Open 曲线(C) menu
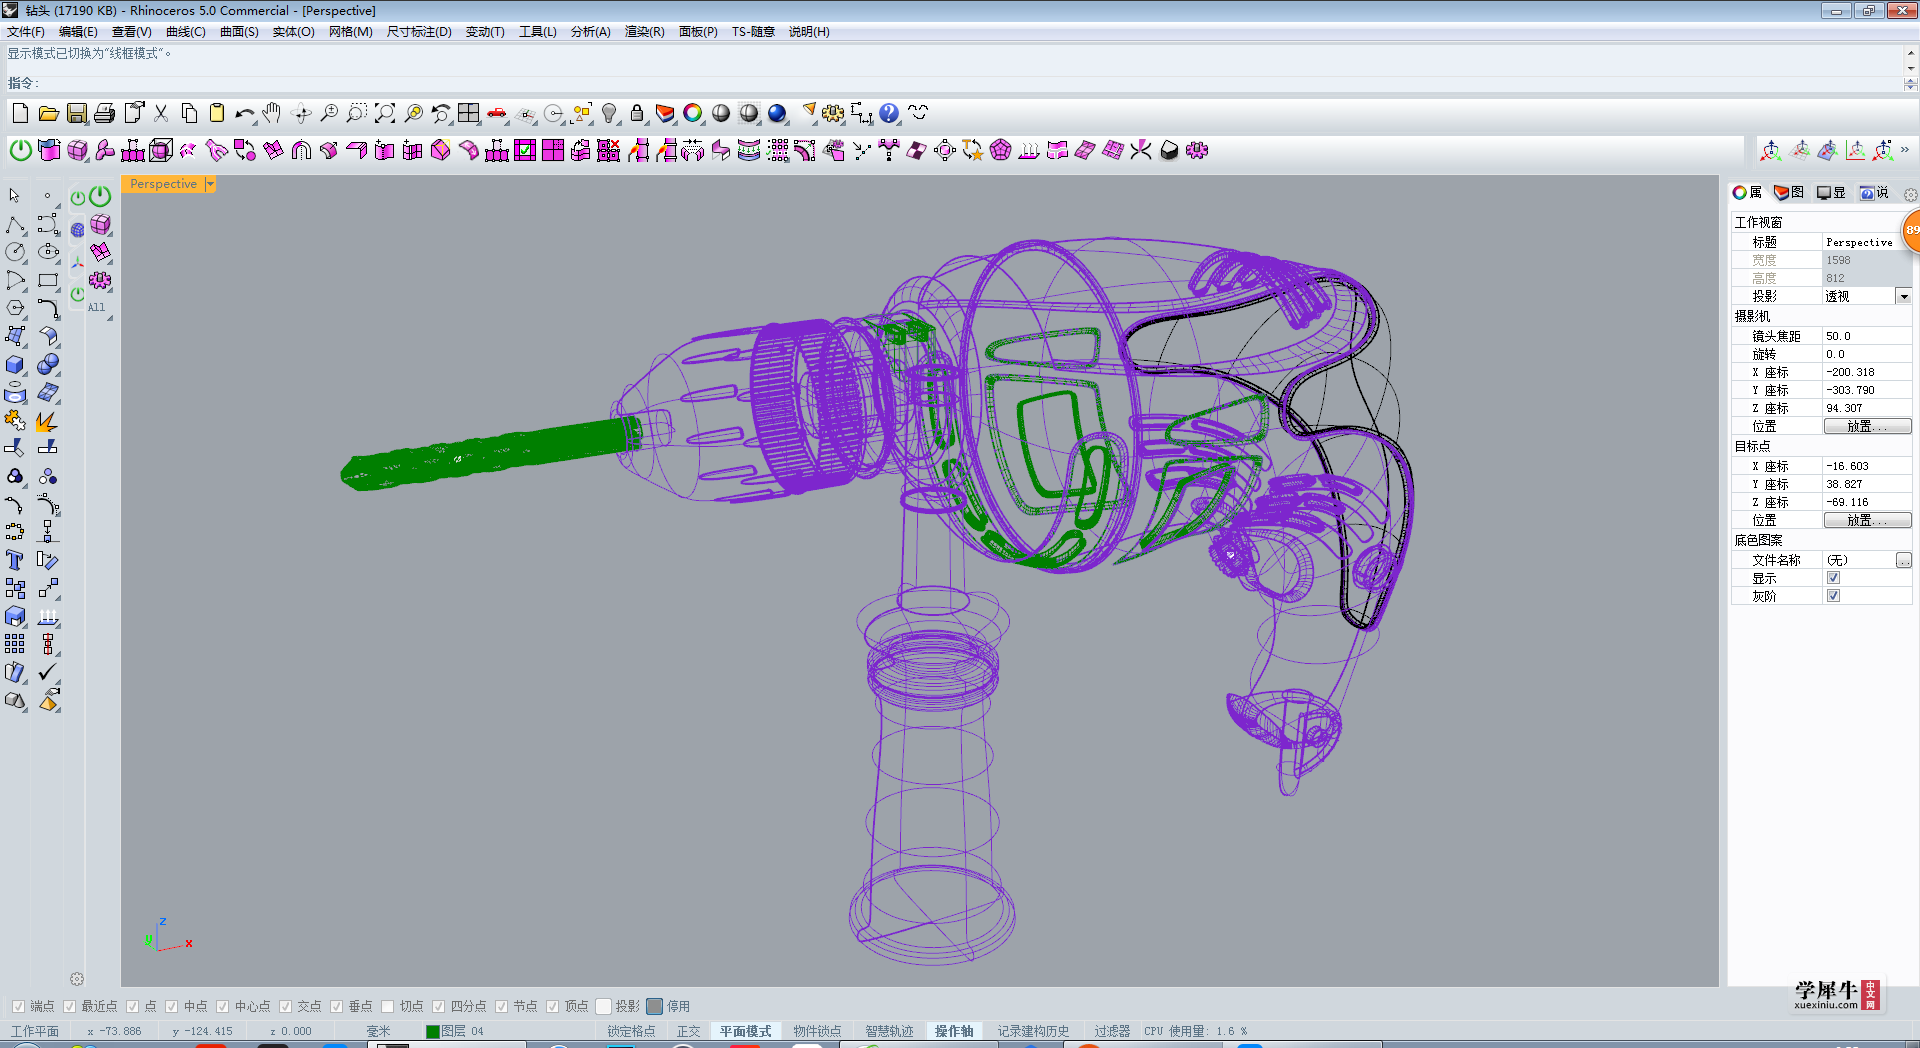Image resolution: width=1920 pixels, height=1048 pixels. pyautogui.click(x=186, y=32)
